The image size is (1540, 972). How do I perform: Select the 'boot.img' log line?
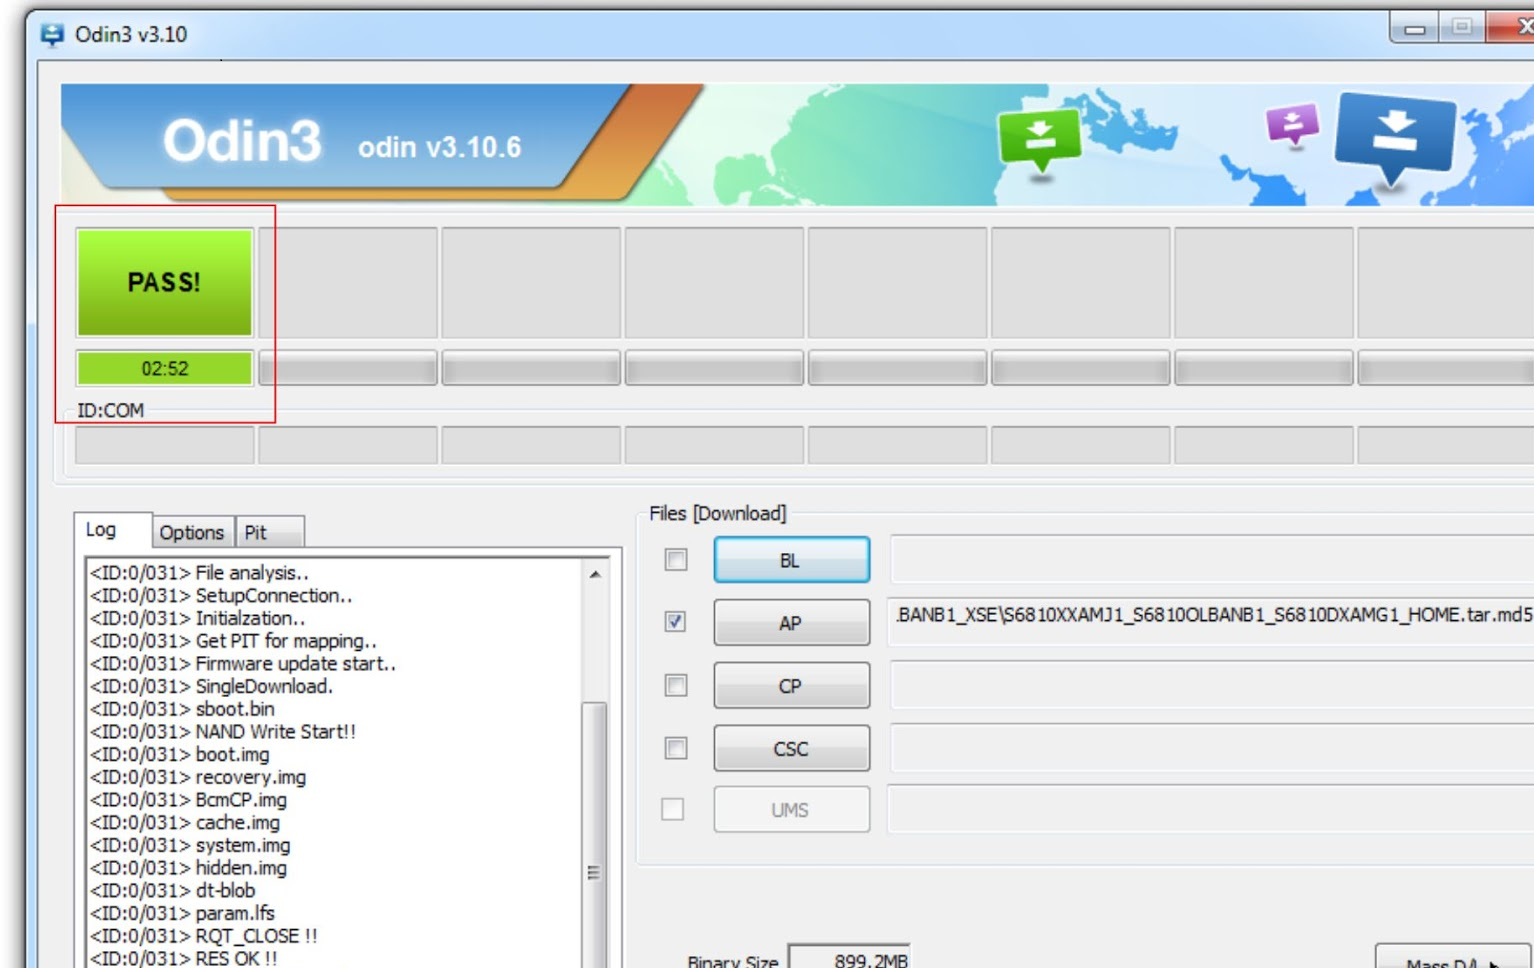(180, 755)
